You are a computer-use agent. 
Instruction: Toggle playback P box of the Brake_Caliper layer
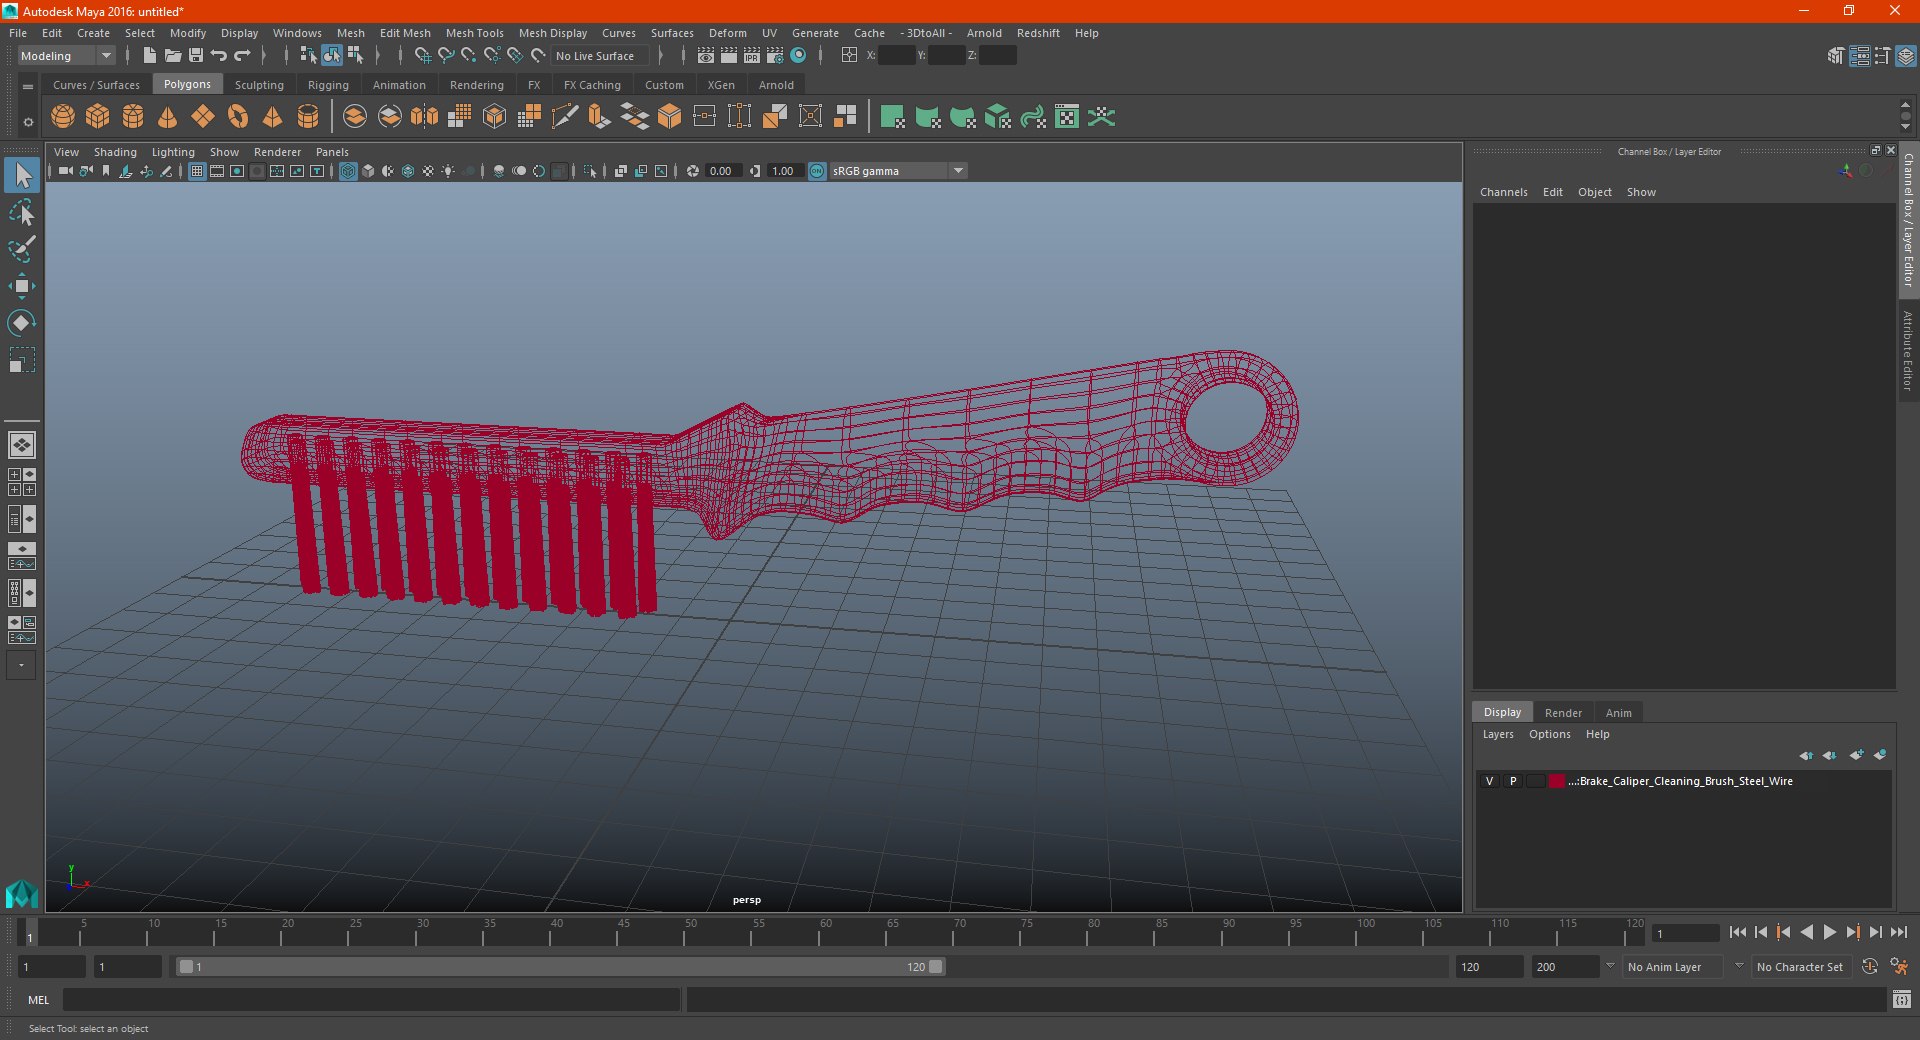1513,781
